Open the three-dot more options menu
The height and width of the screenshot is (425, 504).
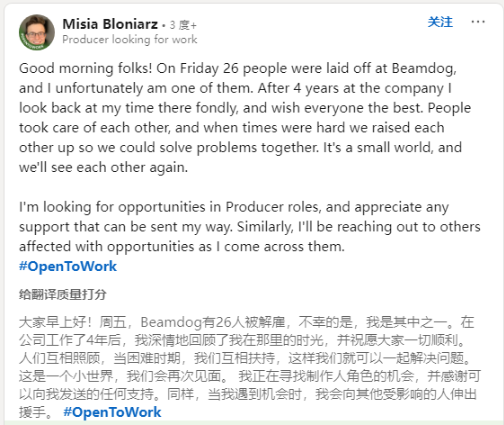[478, 22]
